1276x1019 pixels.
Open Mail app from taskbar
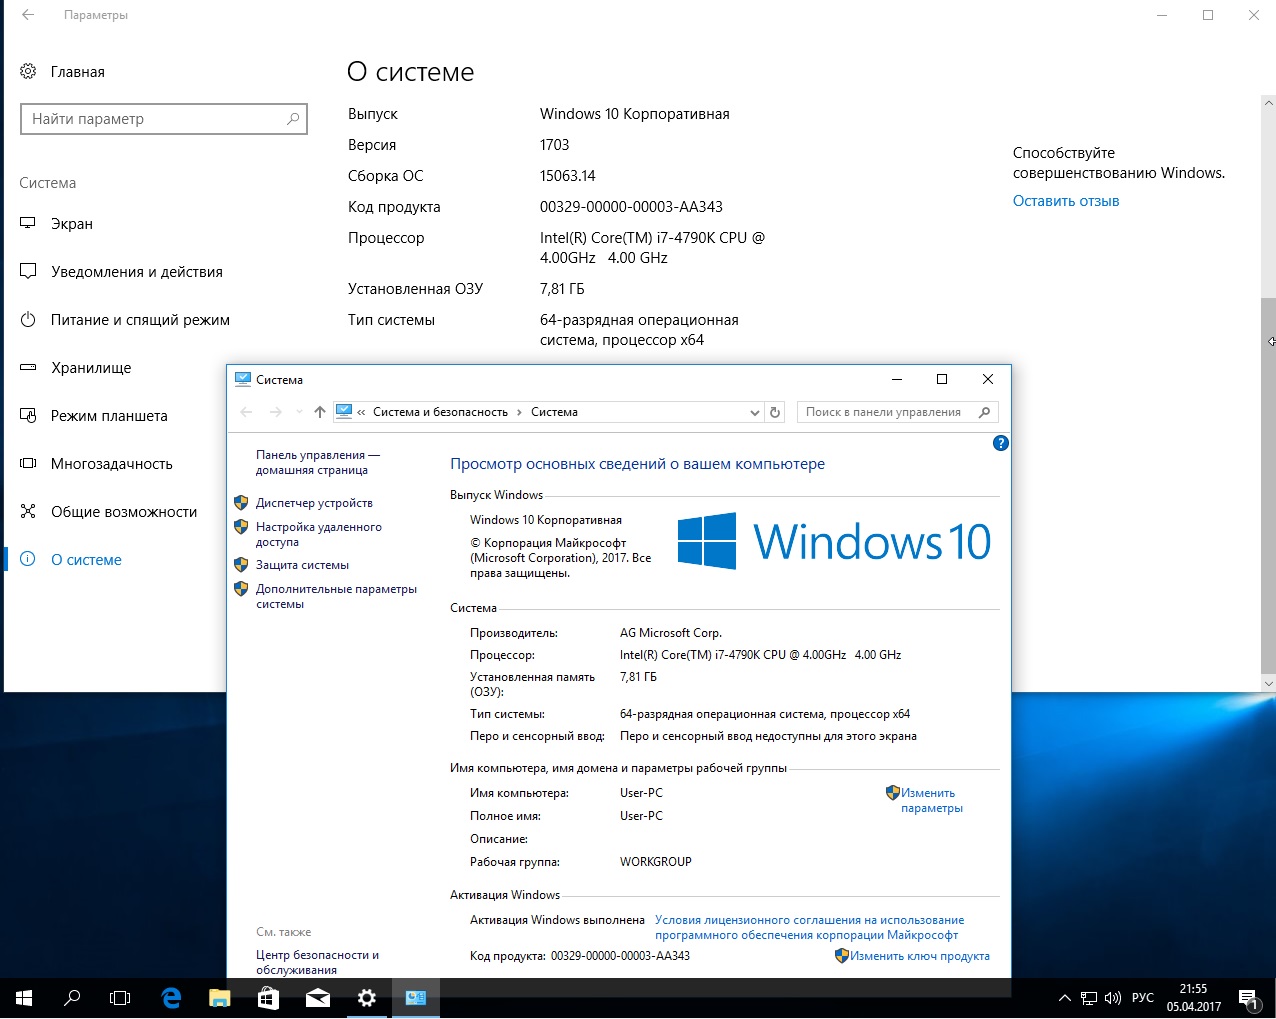pos(318,998)
